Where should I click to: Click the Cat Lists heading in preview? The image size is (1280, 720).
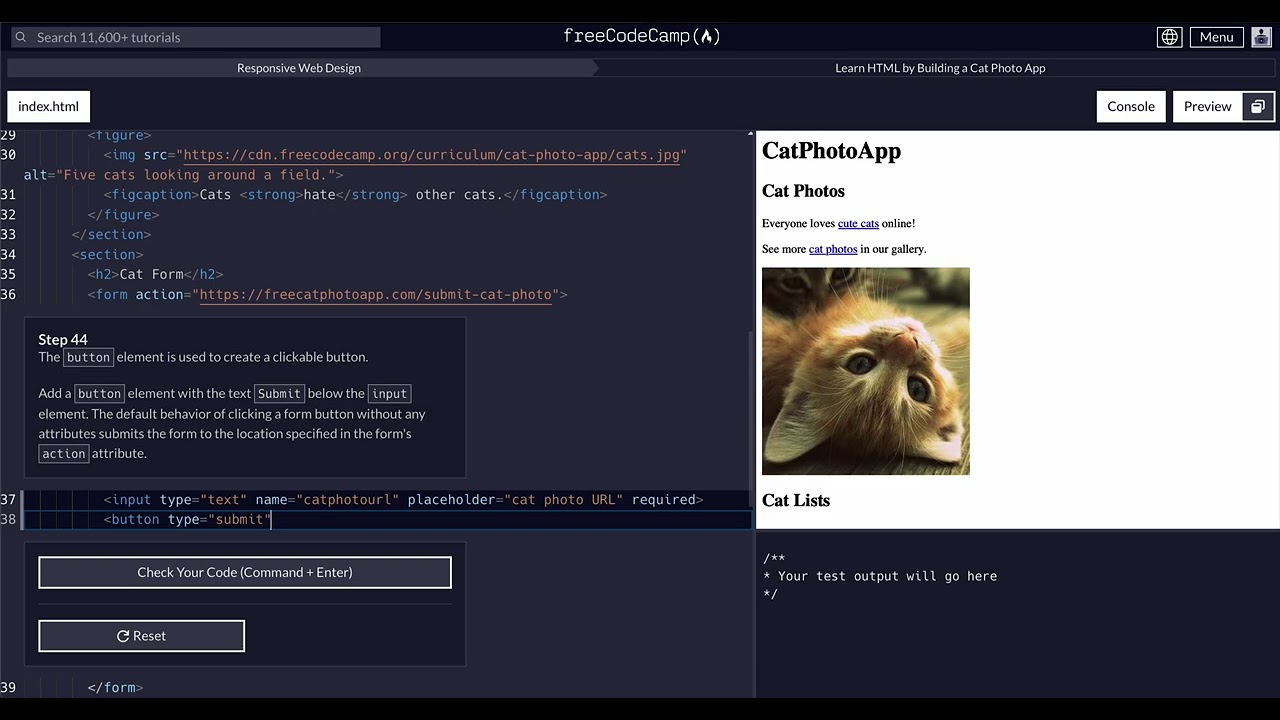pos(796,501)
